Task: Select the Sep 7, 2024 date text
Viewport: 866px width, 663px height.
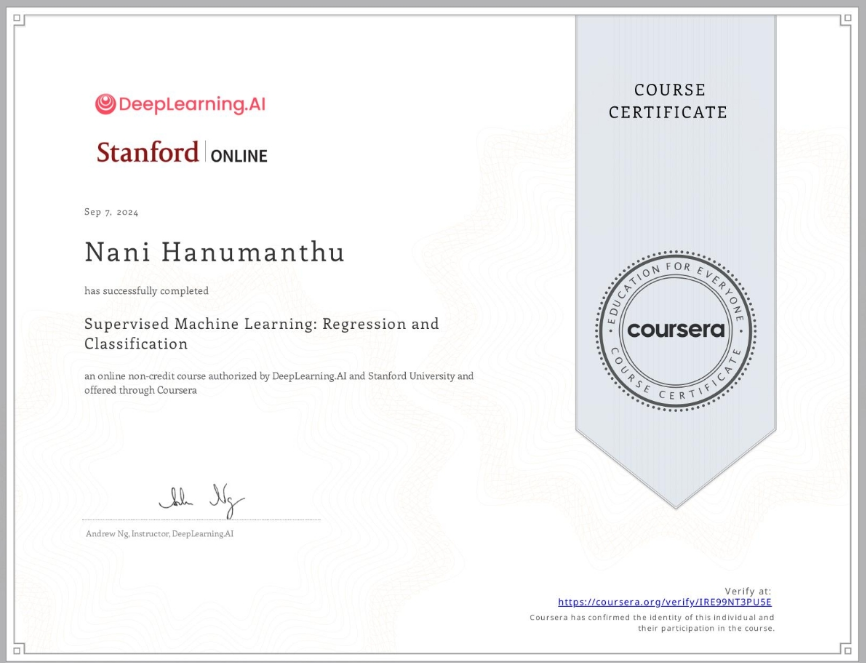Action: point(109,212)
